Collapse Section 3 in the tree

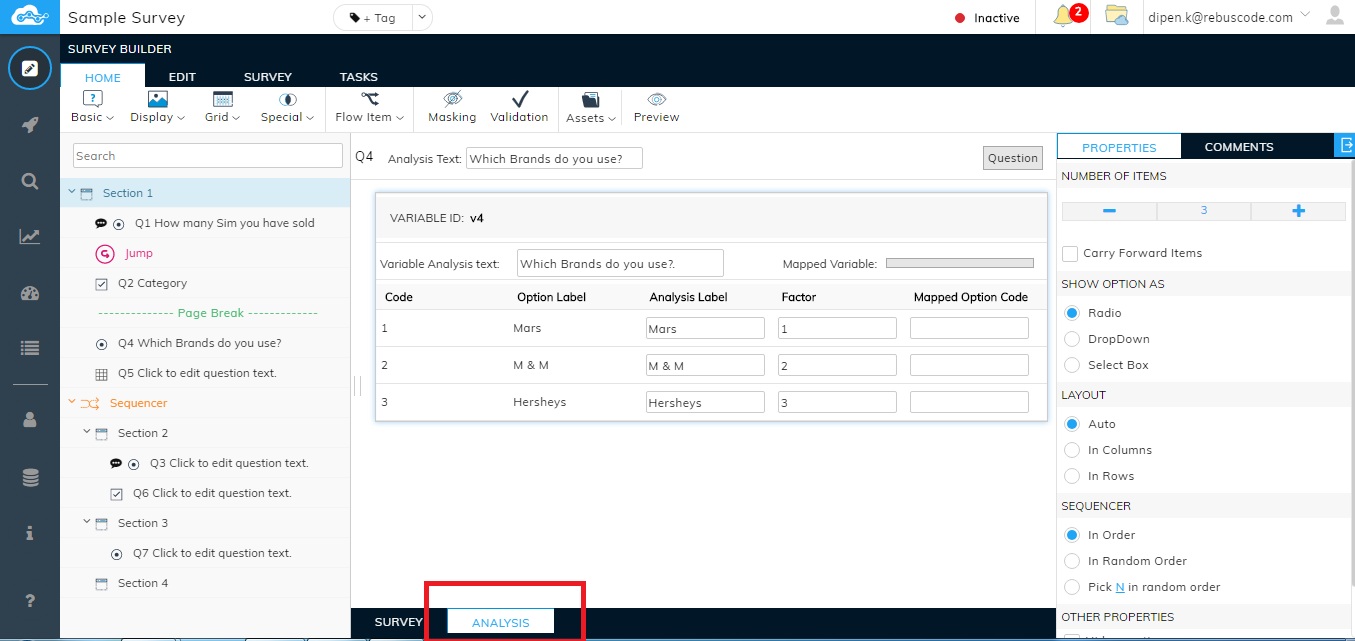87,522
